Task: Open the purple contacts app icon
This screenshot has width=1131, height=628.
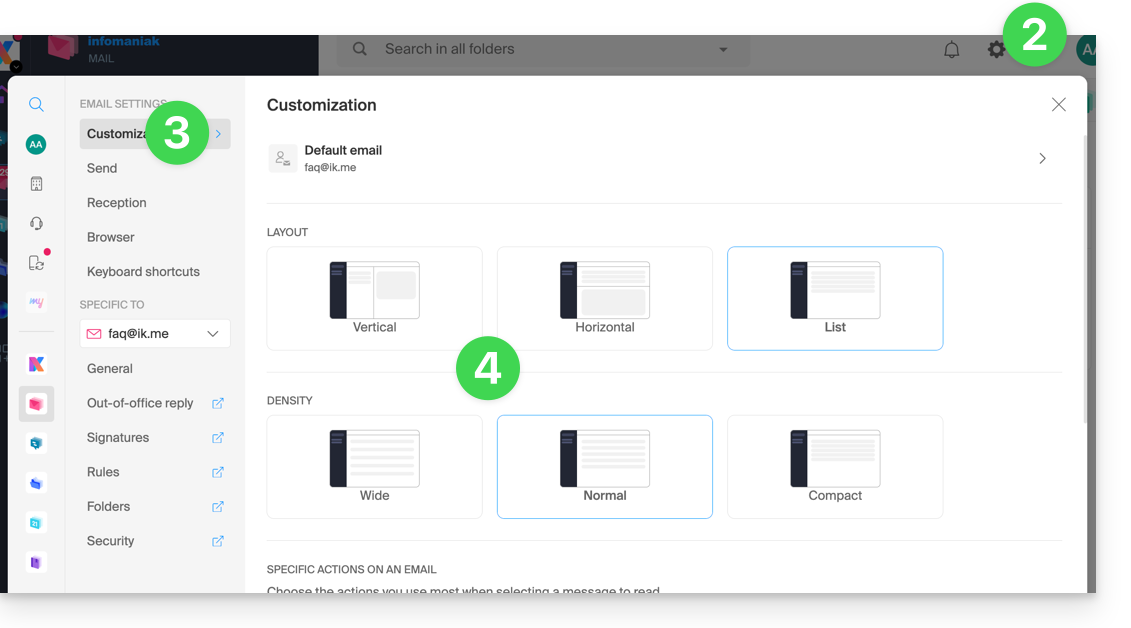Action: click(36, 562)
